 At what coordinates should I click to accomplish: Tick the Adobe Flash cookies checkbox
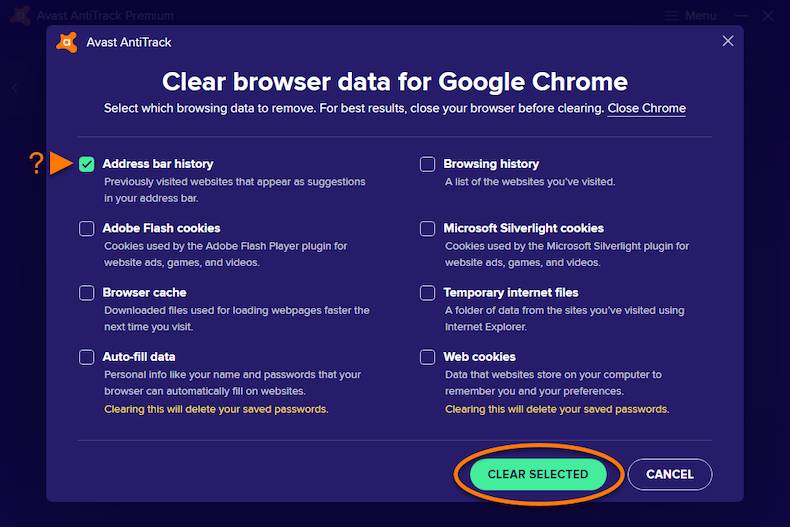87,228
